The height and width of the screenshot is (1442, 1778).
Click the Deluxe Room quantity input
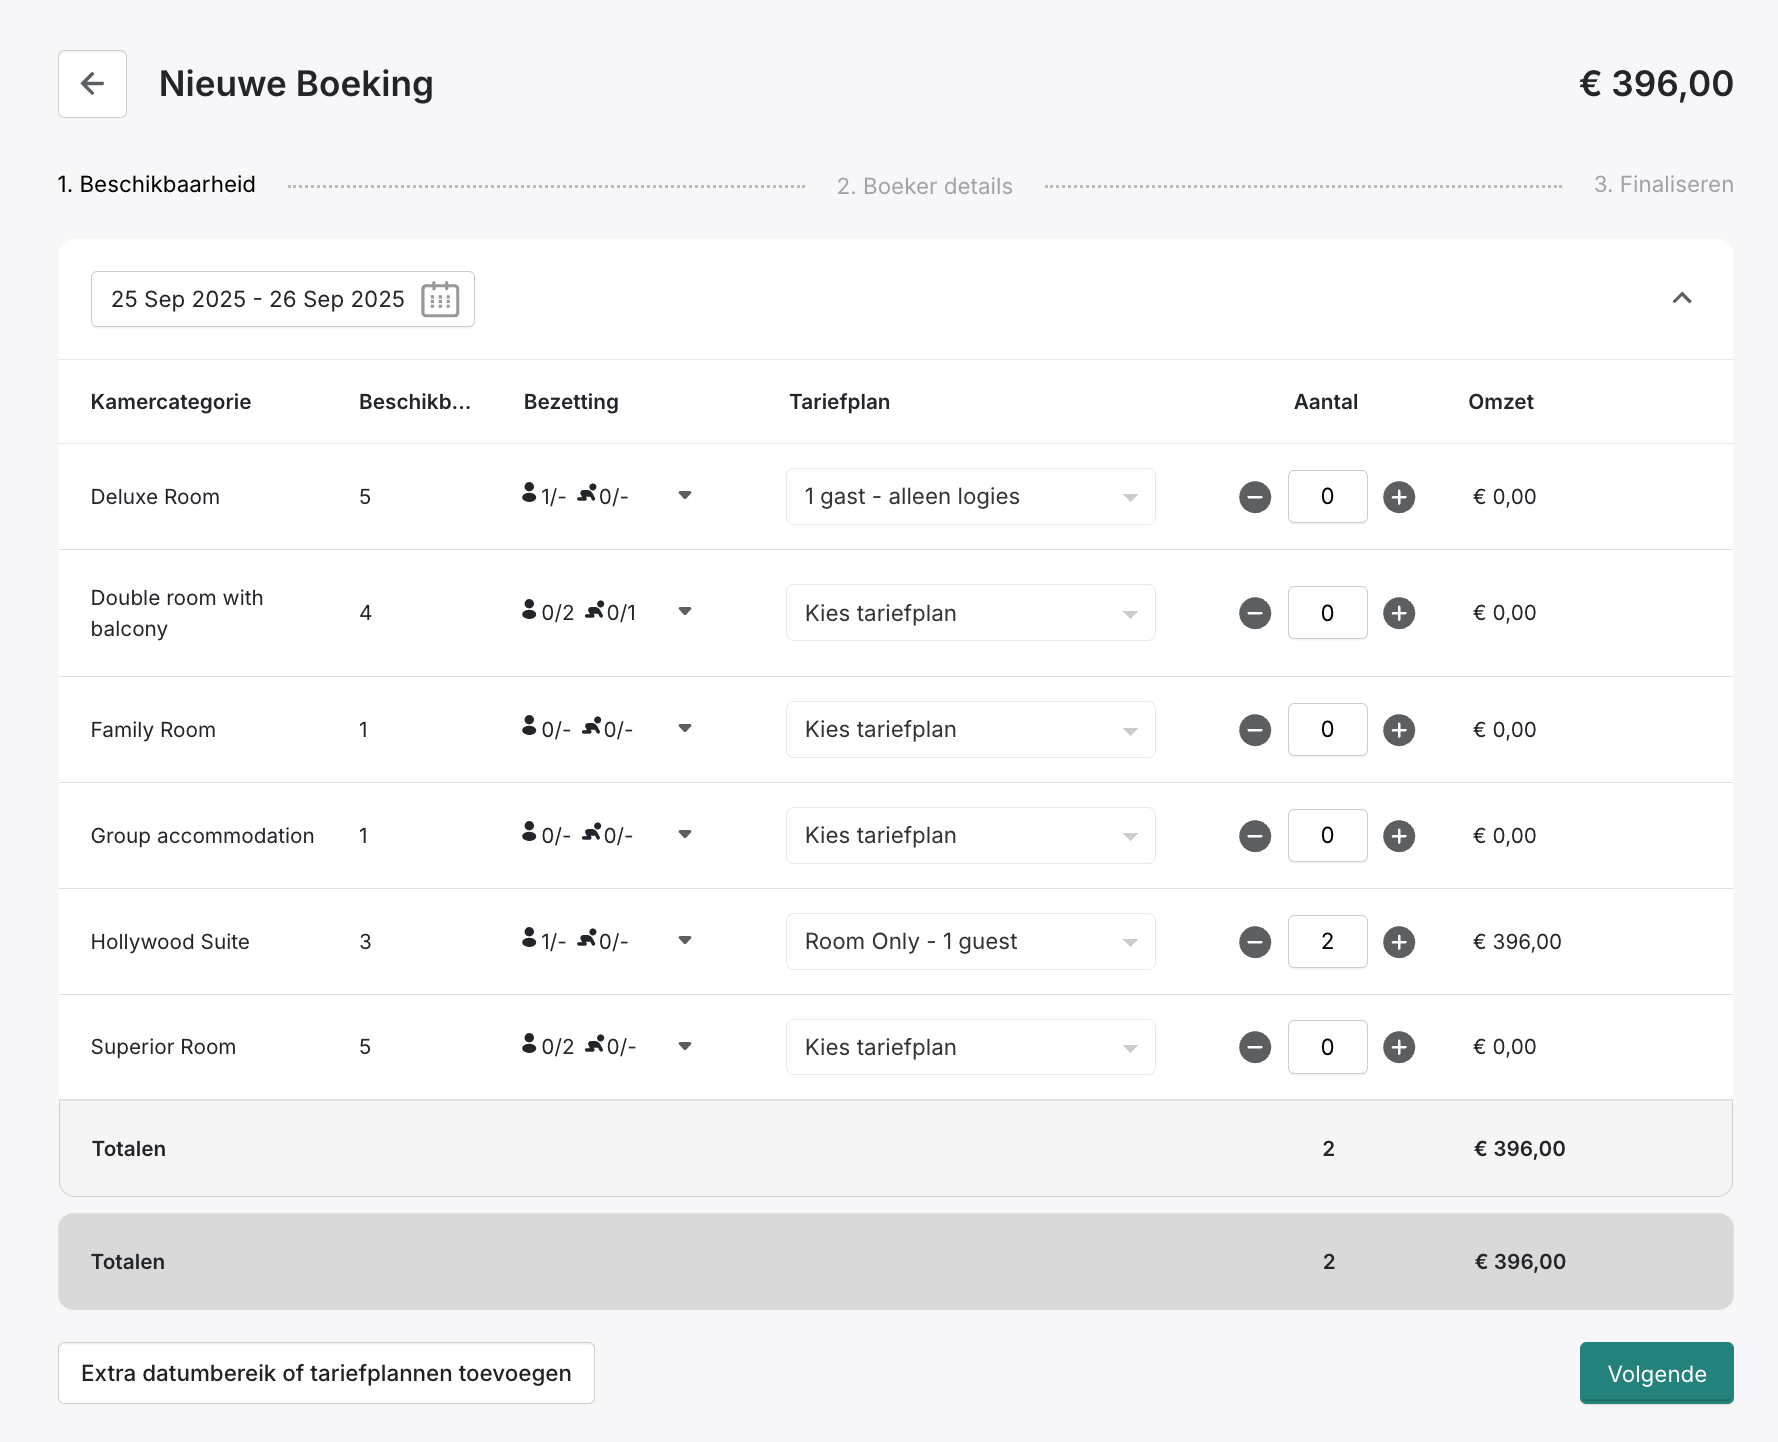point(1328,497)
